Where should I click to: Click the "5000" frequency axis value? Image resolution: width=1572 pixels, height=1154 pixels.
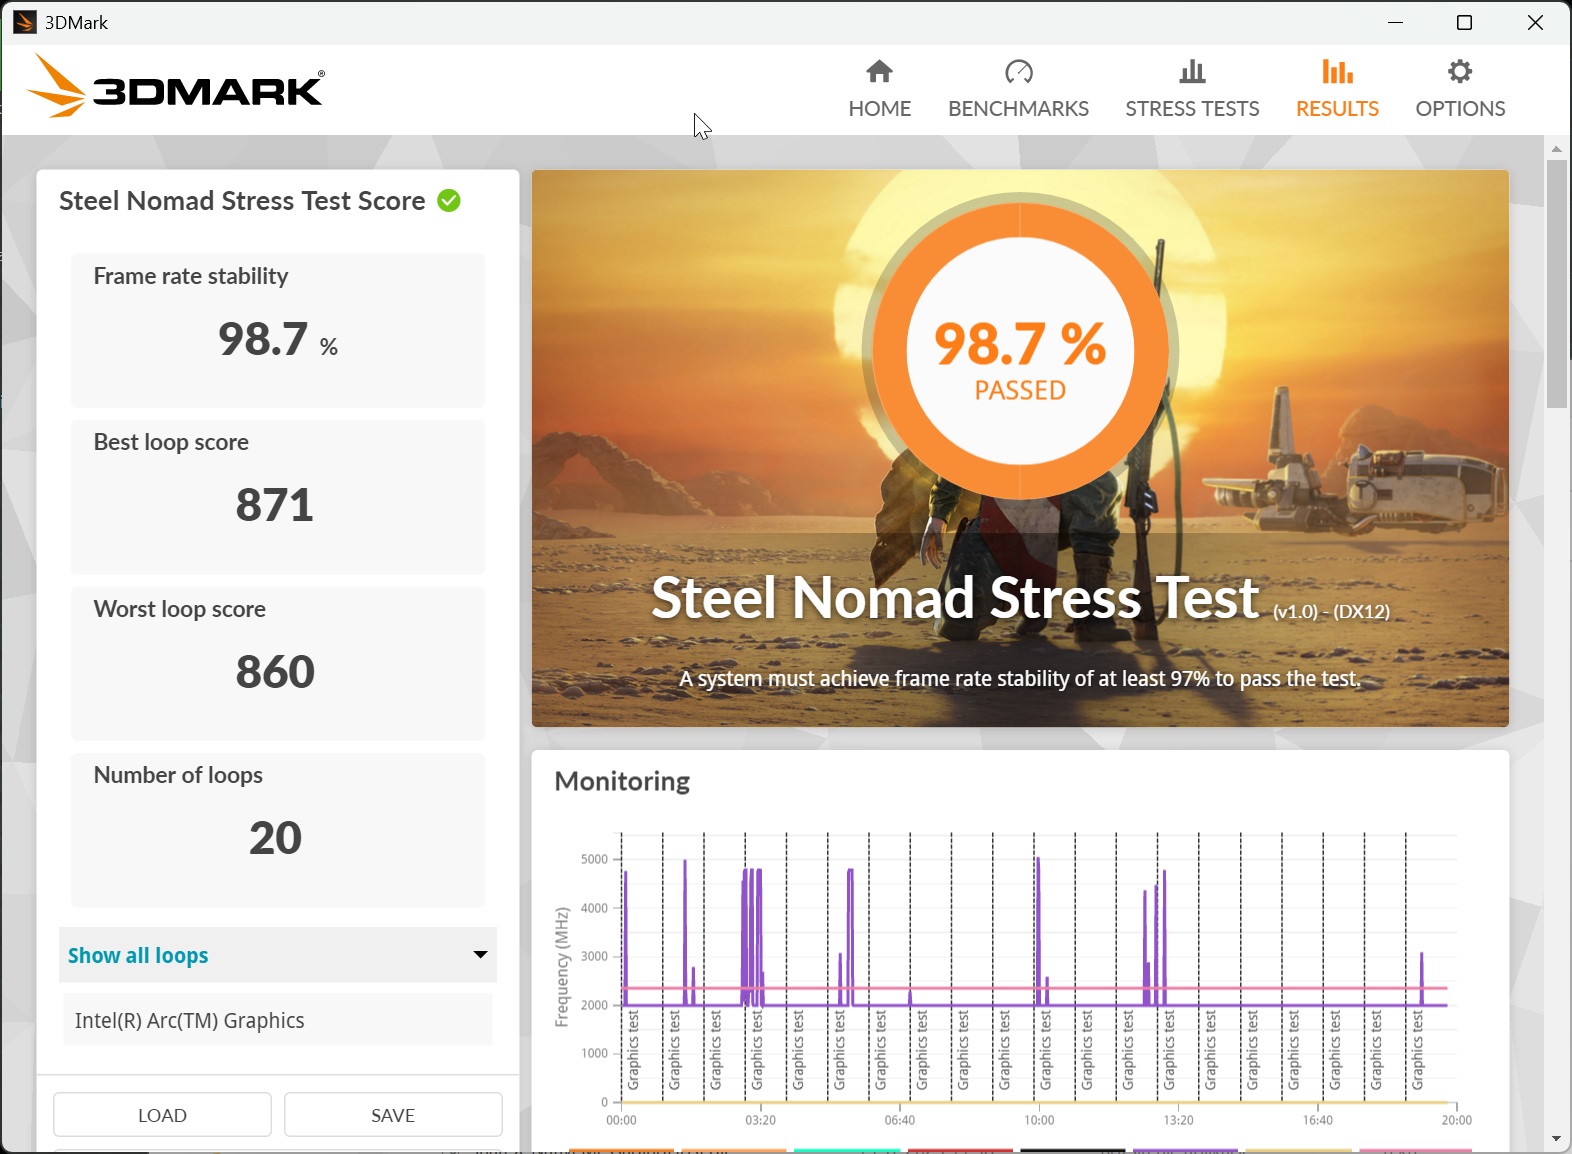594,859
